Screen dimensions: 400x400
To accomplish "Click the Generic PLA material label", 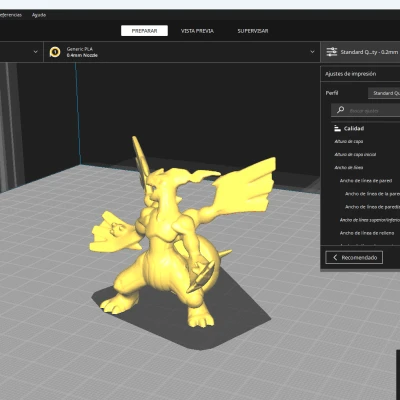I will 80,49.
